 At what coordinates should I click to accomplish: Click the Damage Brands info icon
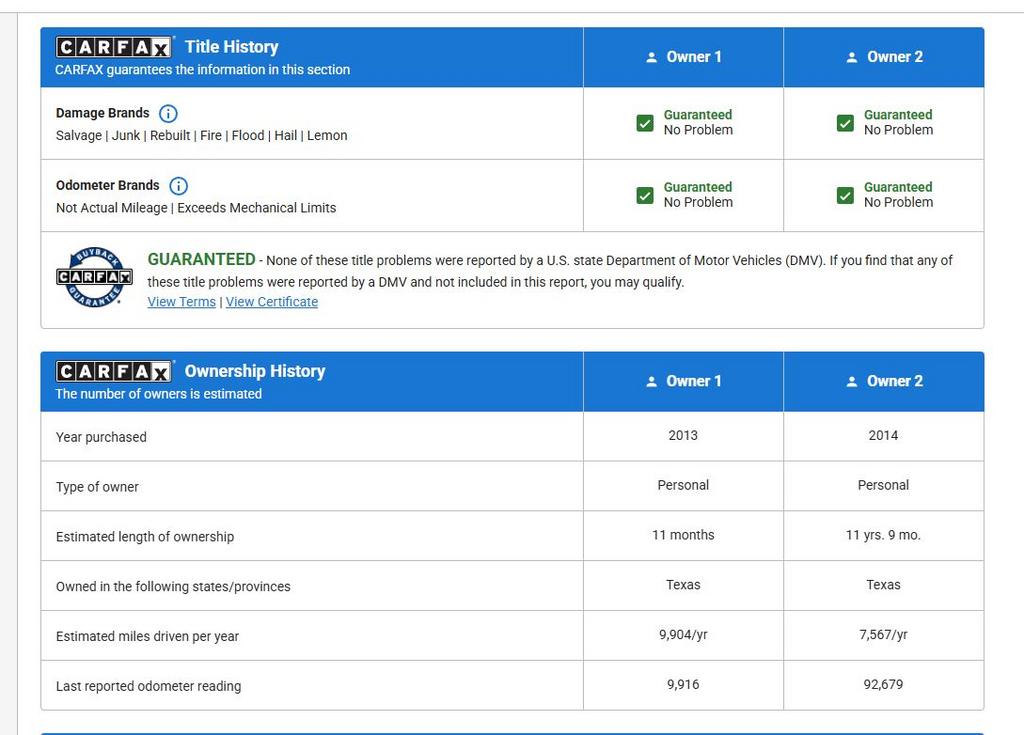tap(168, 114)
